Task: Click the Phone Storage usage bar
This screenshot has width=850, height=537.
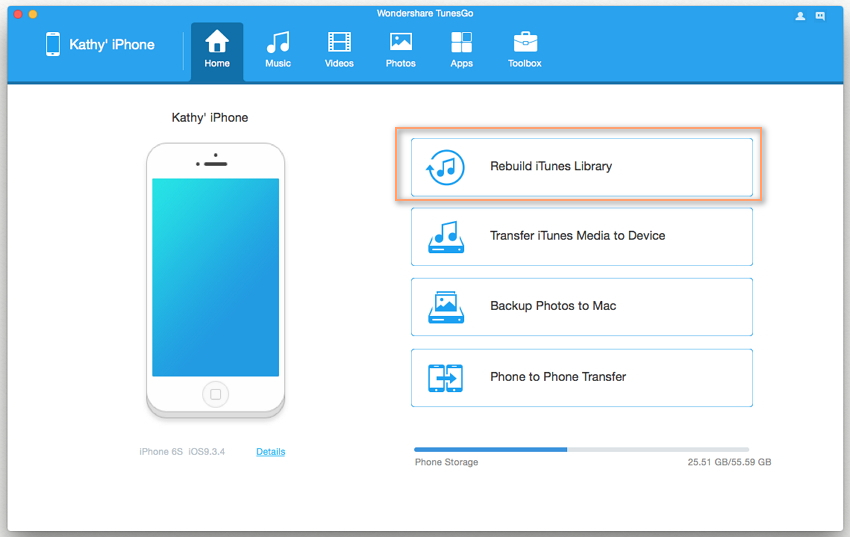Action: (581, 450)
